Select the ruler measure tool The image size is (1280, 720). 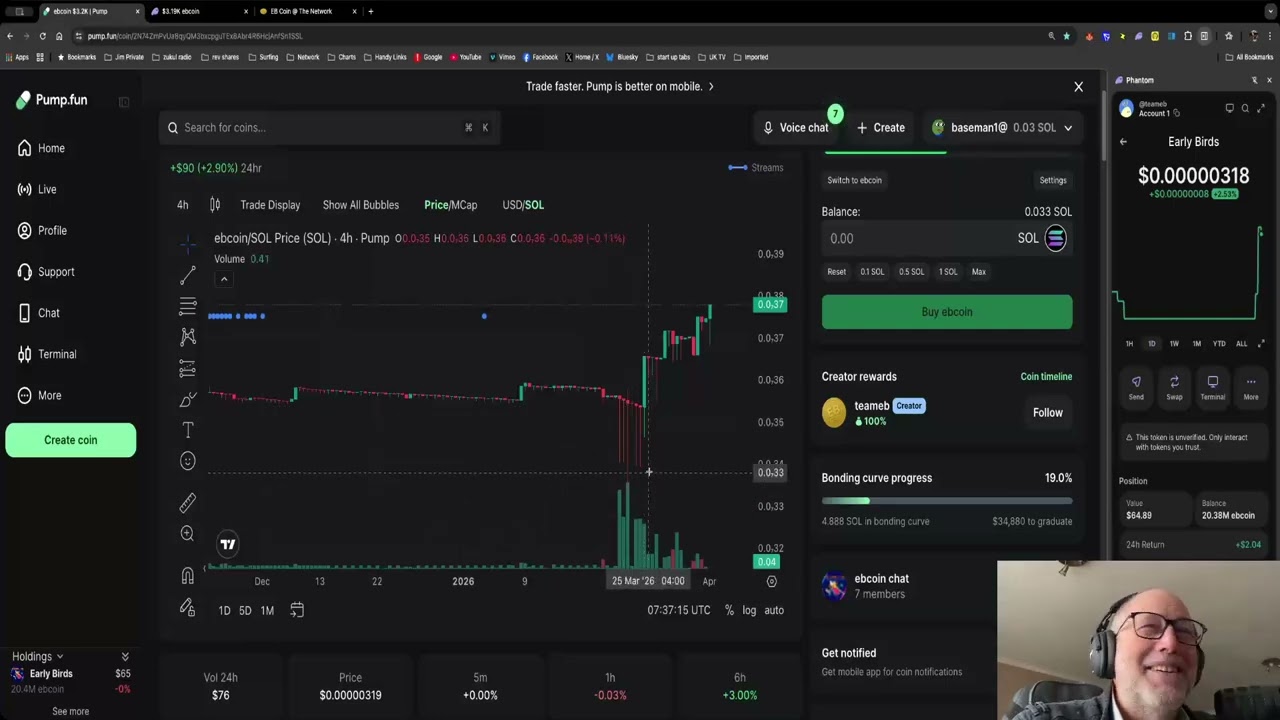tap(187, 503)
